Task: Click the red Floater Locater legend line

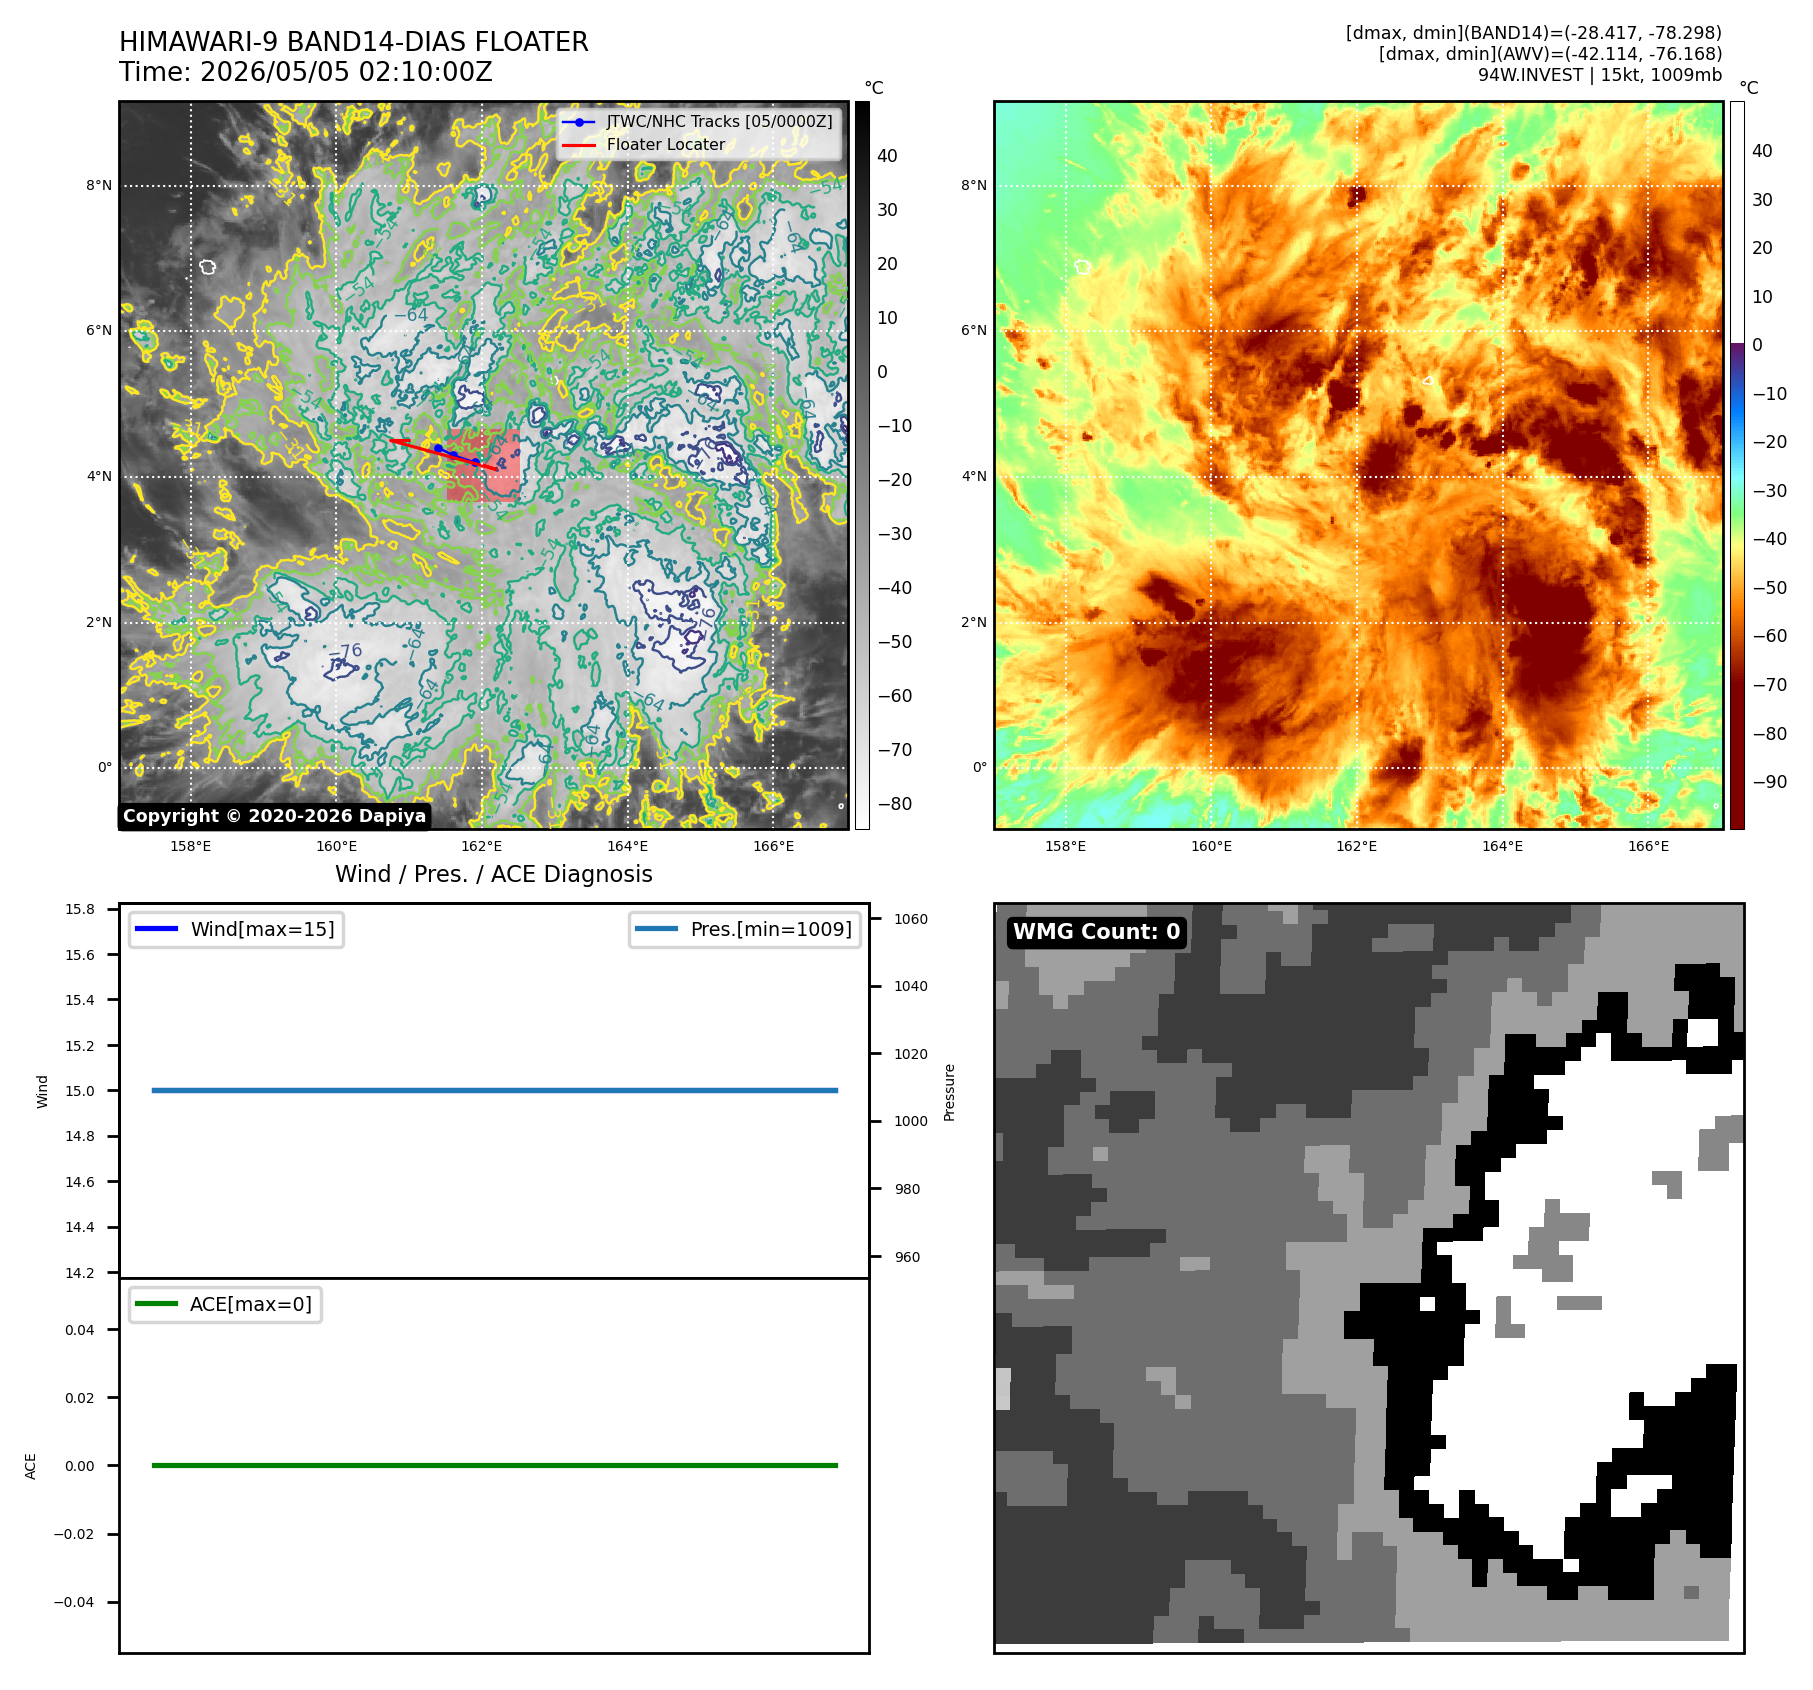Action: [x=579, y=145]
